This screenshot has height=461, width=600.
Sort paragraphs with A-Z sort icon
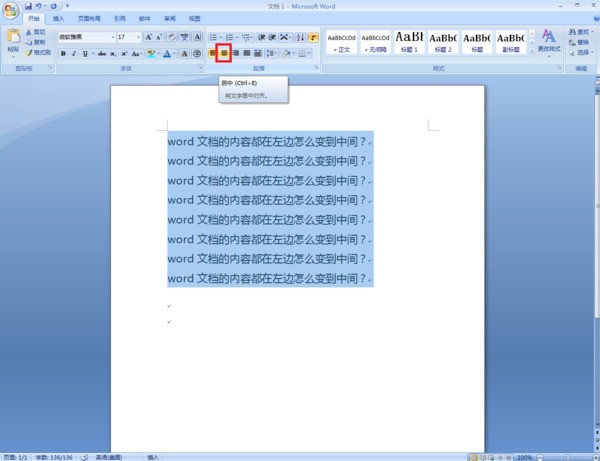300,37
